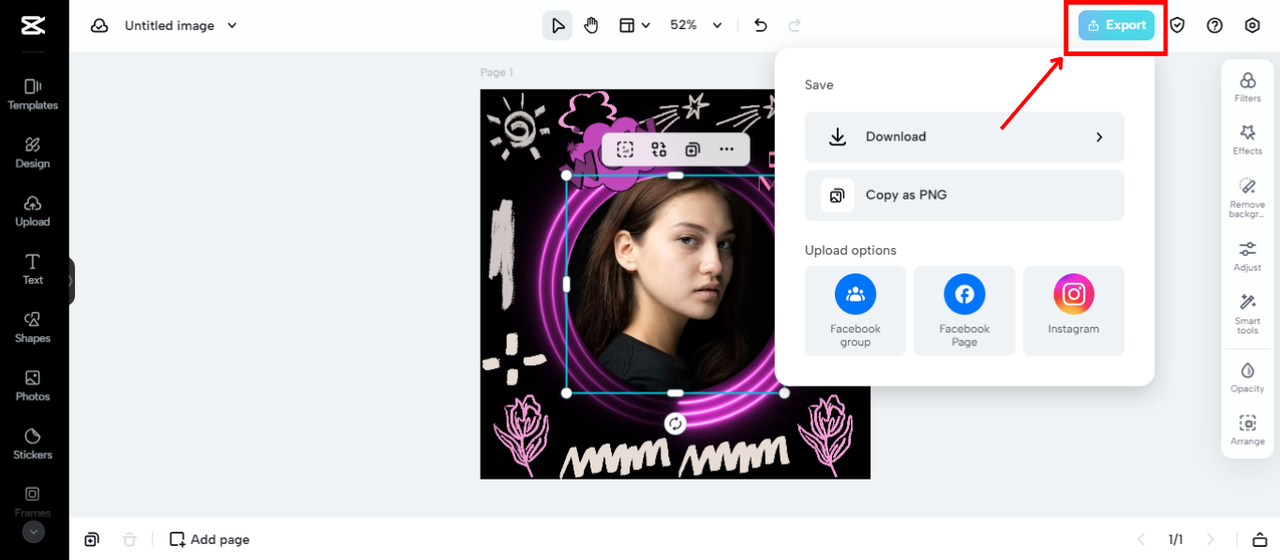1280x560 pixels.
Task: Expand the Download chevron arrow
Action: click(x=1099, y=137)
